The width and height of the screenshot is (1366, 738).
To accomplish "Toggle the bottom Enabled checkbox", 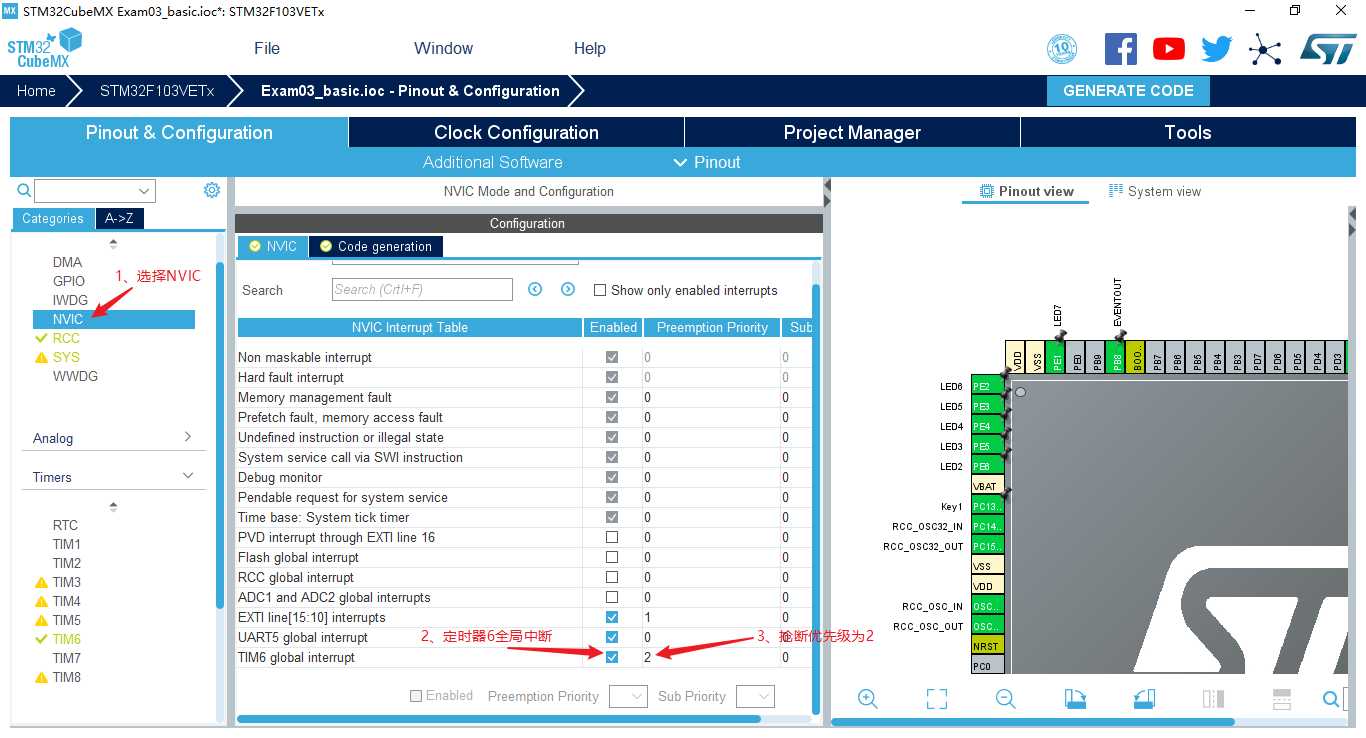I will click(416, 696).
